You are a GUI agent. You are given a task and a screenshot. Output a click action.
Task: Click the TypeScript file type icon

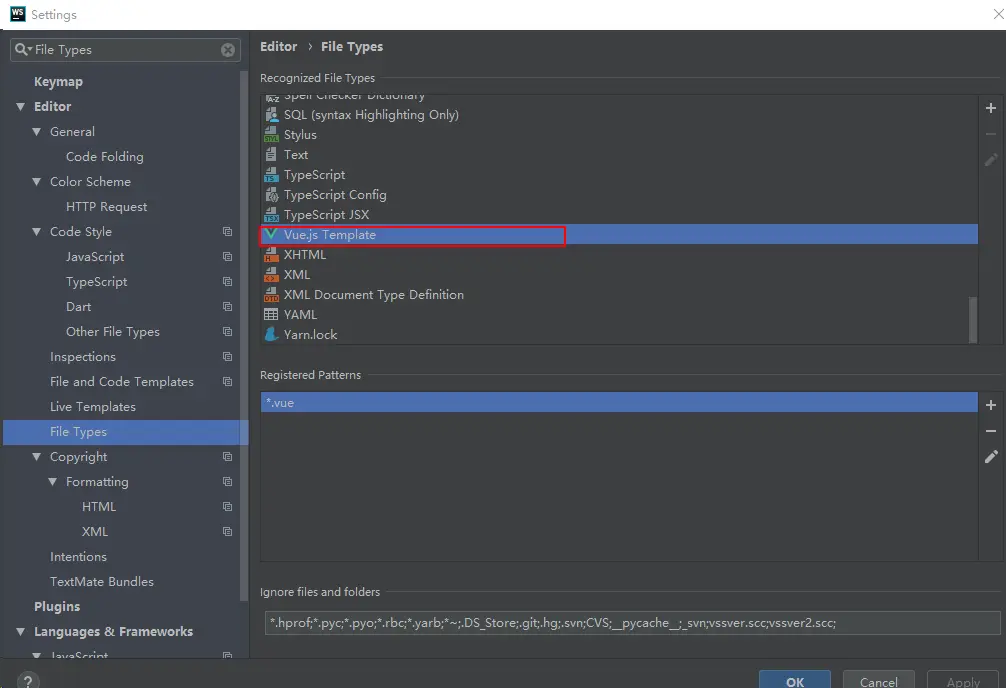click(271, 175)
